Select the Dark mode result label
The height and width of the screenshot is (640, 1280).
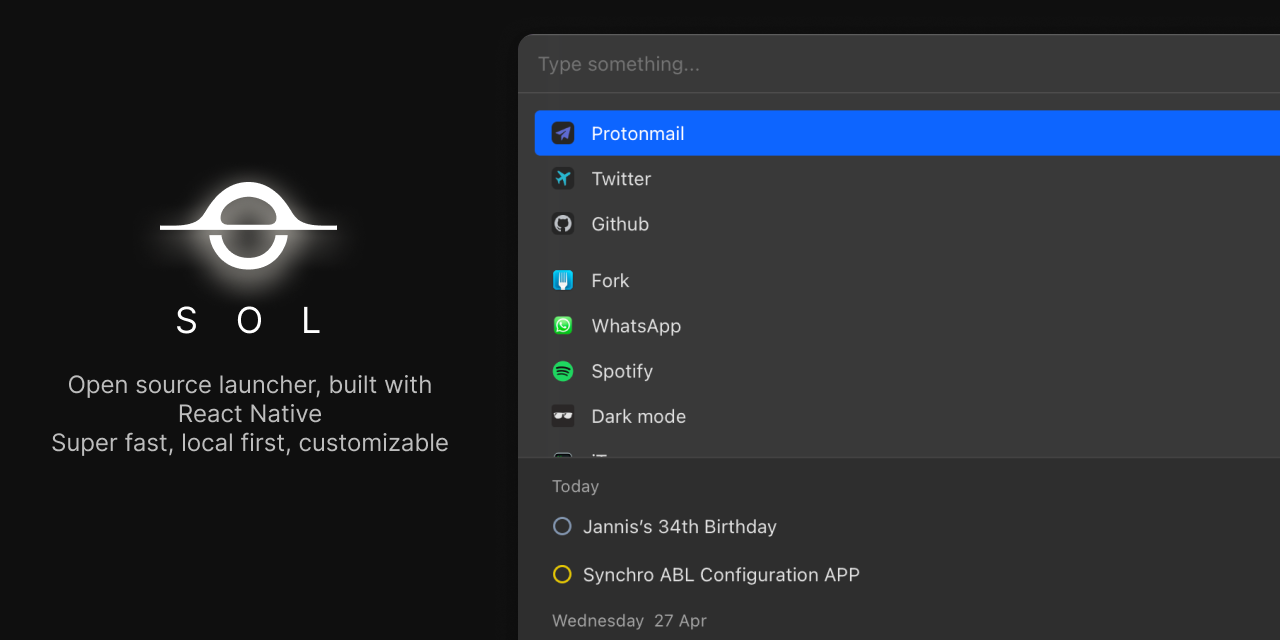(638, 416)
